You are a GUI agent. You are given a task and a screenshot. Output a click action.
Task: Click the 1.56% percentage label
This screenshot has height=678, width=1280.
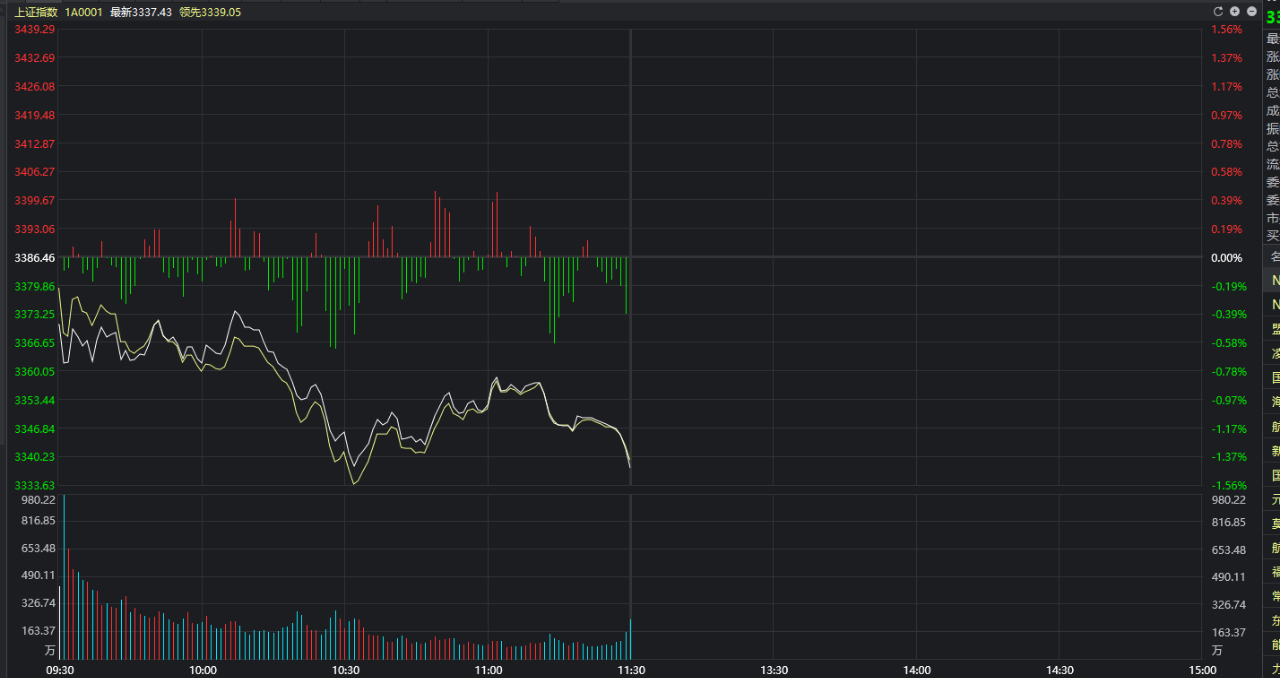[1226, 29]
